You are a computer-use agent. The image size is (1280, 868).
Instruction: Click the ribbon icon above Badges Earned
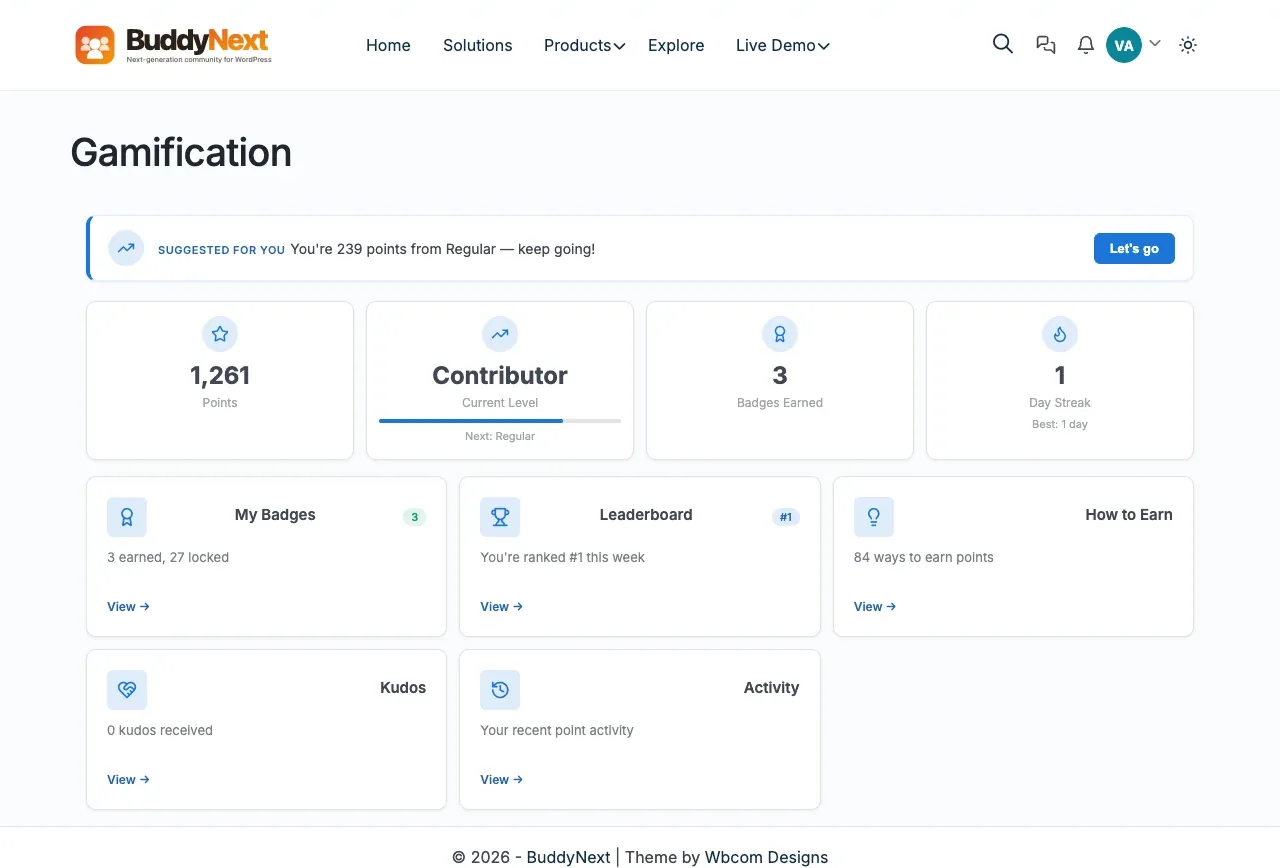[x=780, y=334]
